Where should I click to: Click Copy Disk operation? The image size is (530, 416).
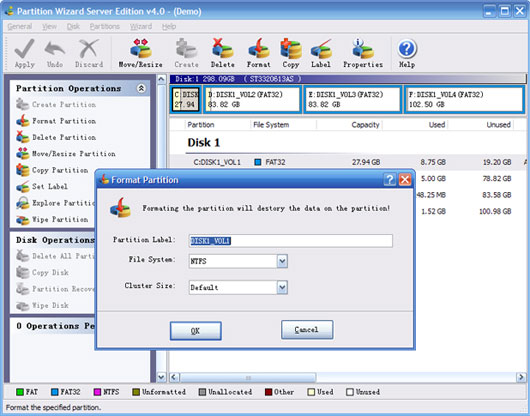point(43,272)
